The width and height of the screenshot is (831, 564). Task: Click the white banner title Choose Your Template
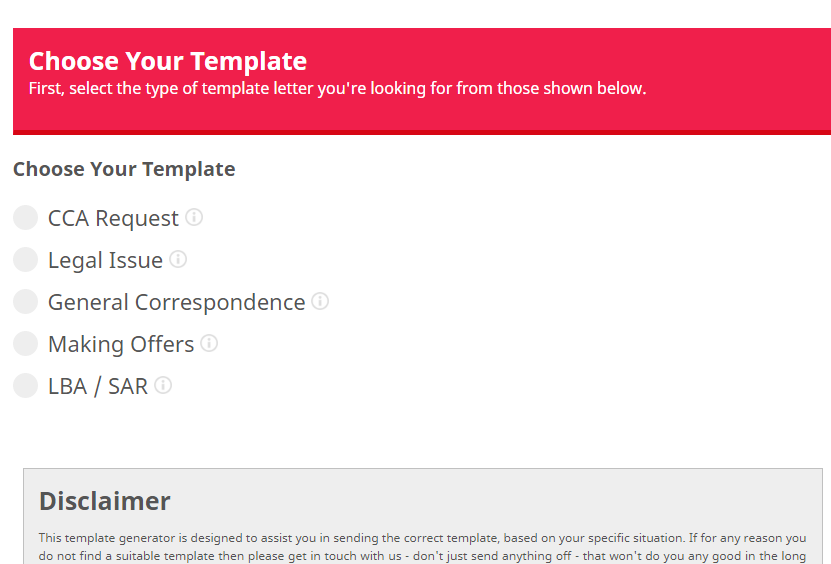[x=168, y=61]
